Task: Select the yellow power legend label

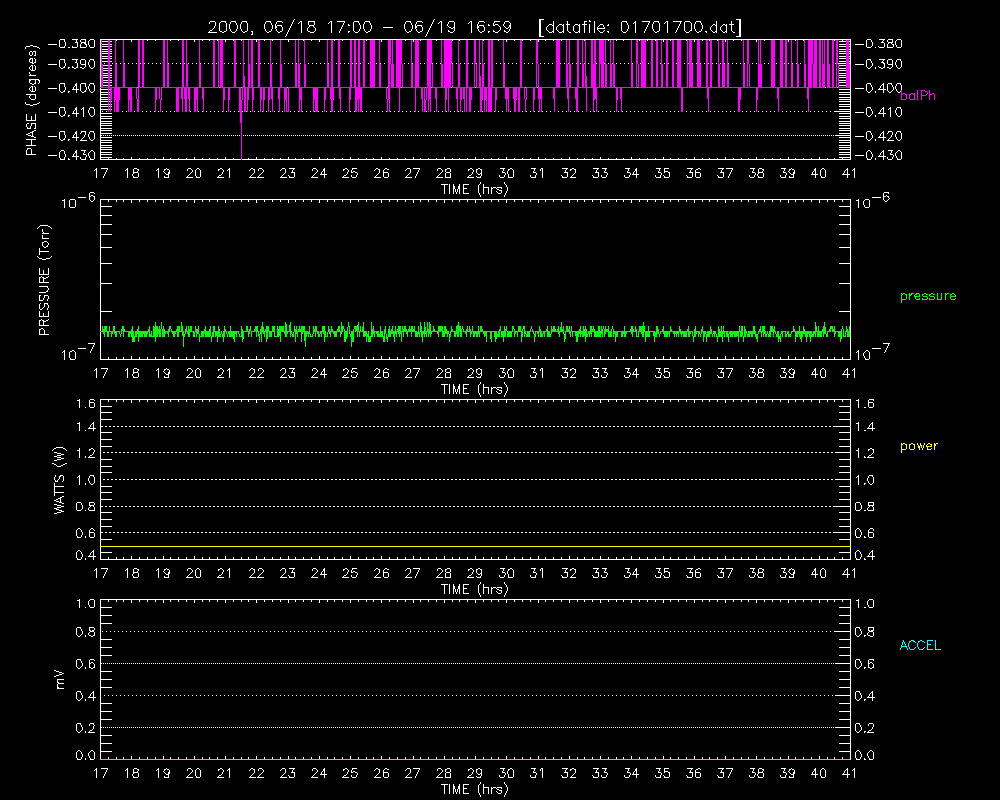Action: pos(918,446)
